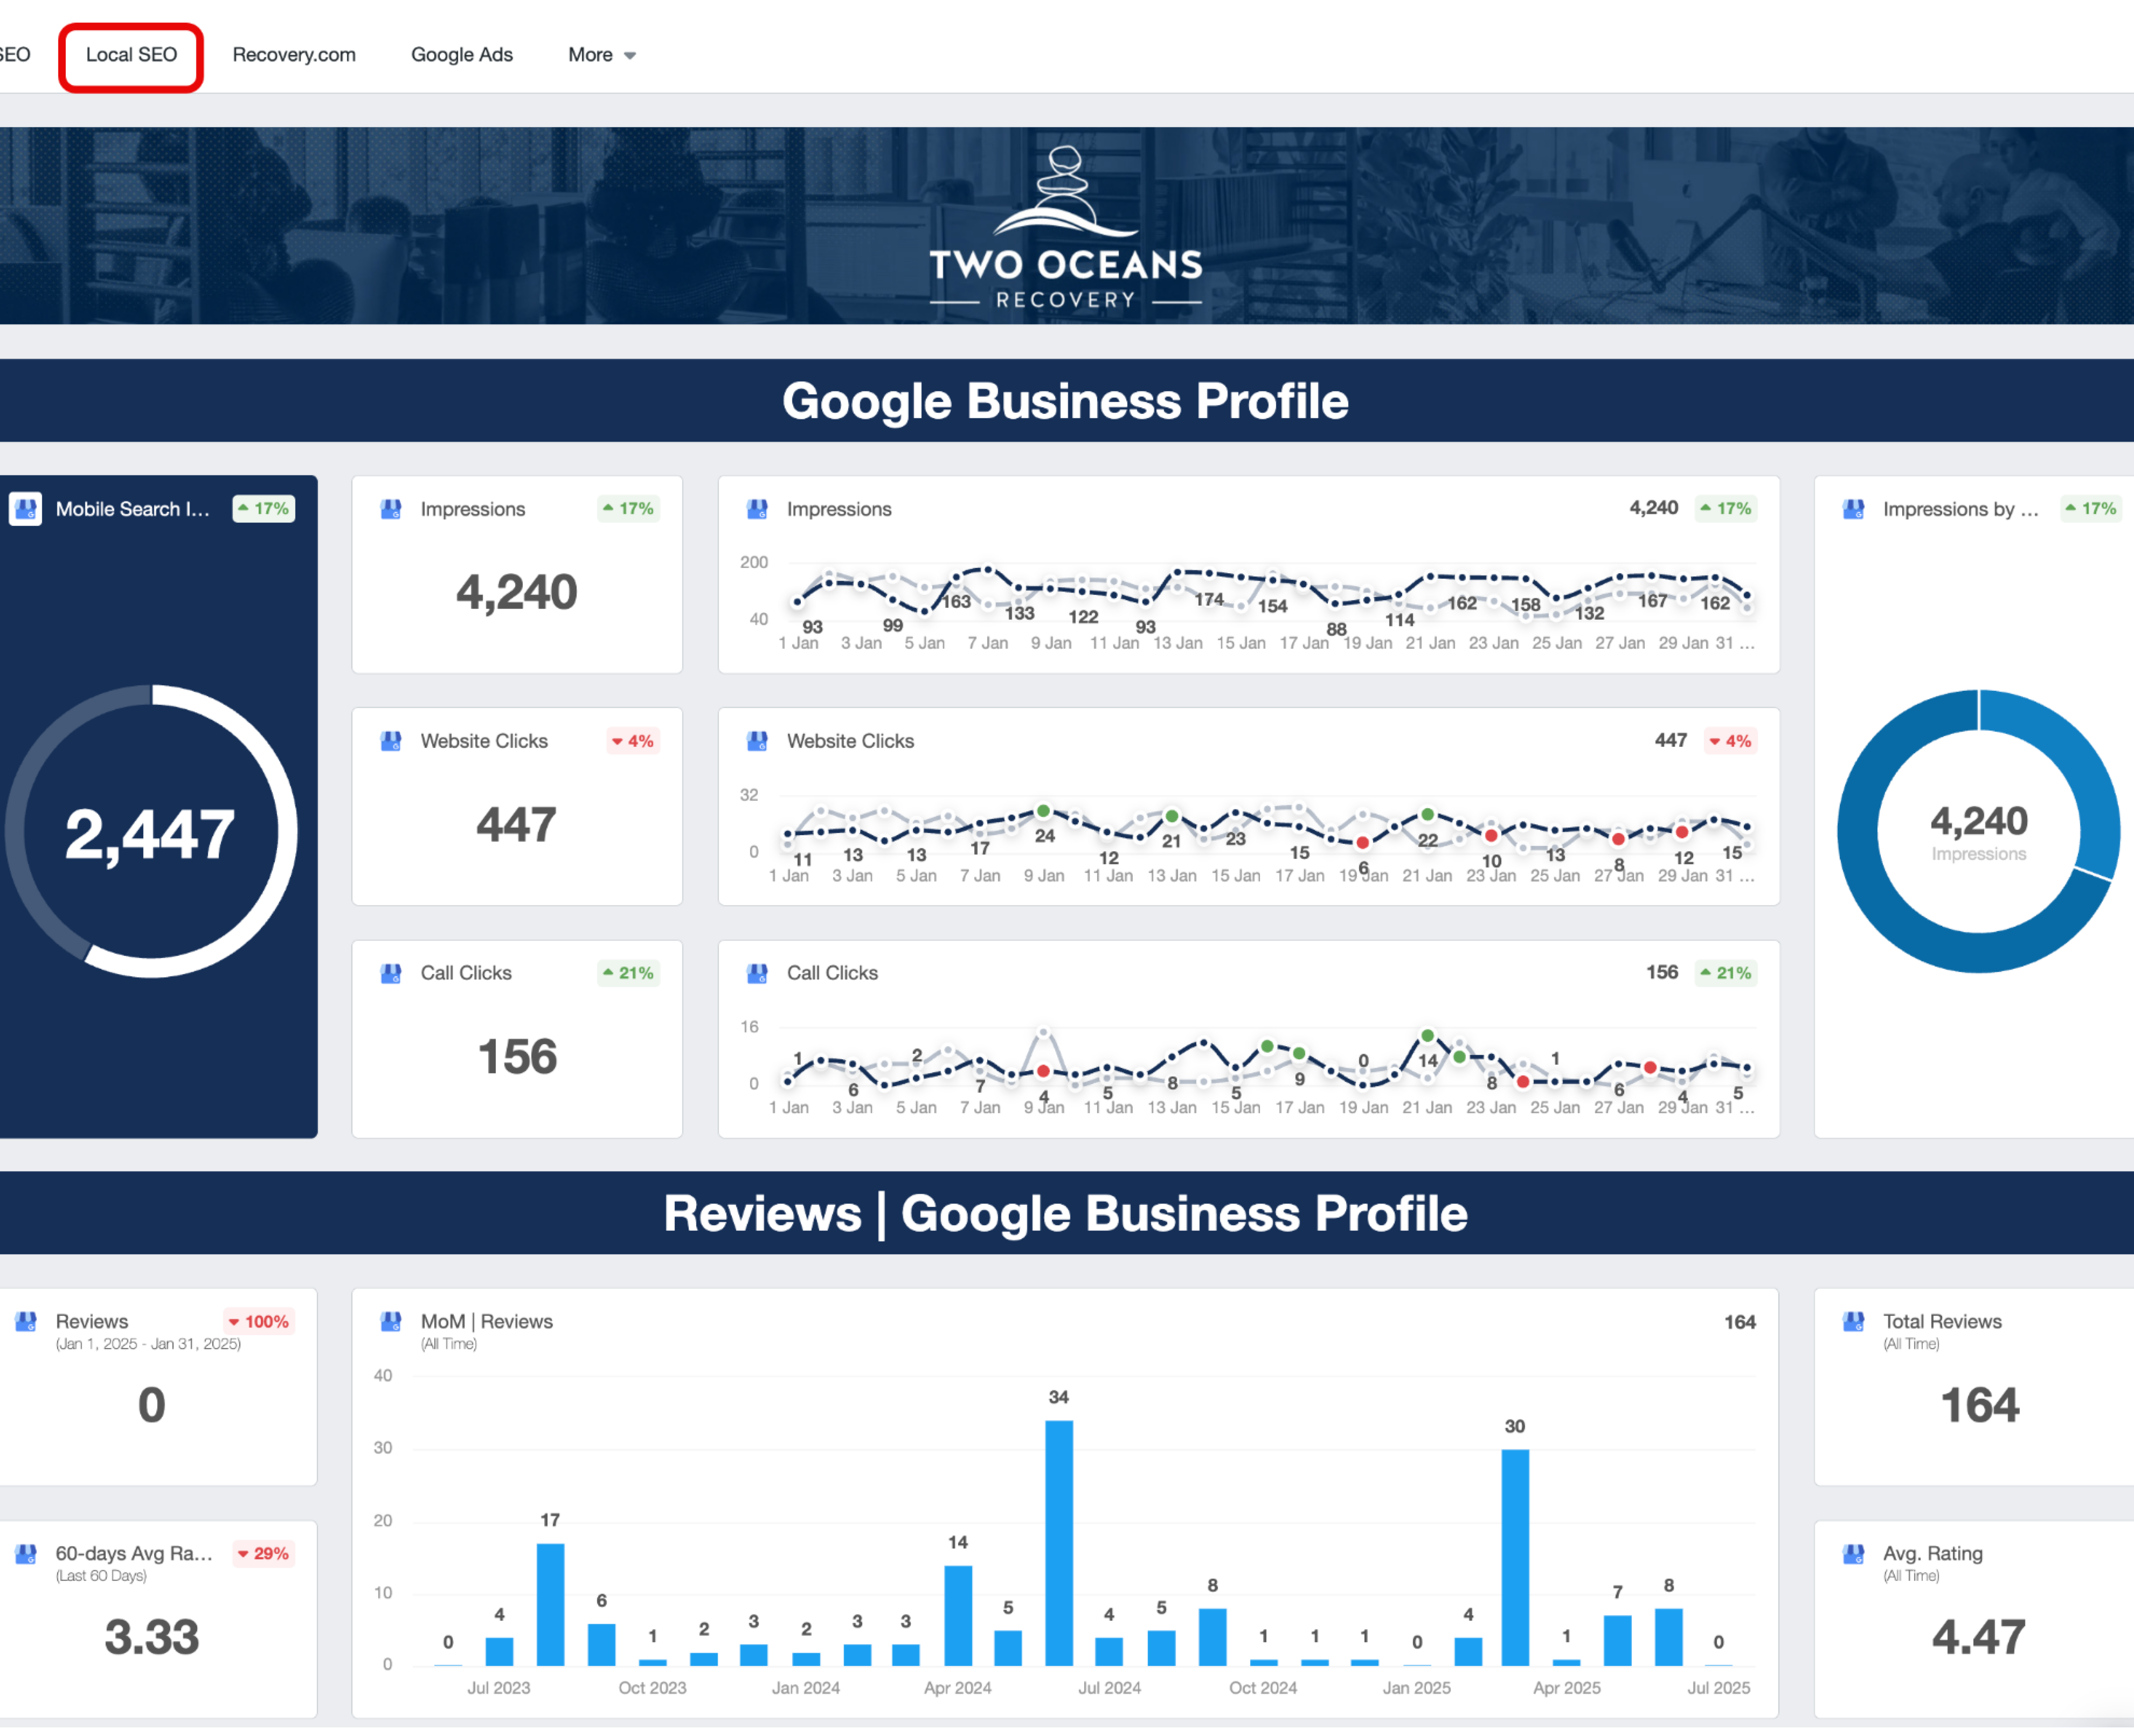Click the 174 data label on Impressions chart
This screenshot has width=2134, height=1736.
[x=1209, y=599]
